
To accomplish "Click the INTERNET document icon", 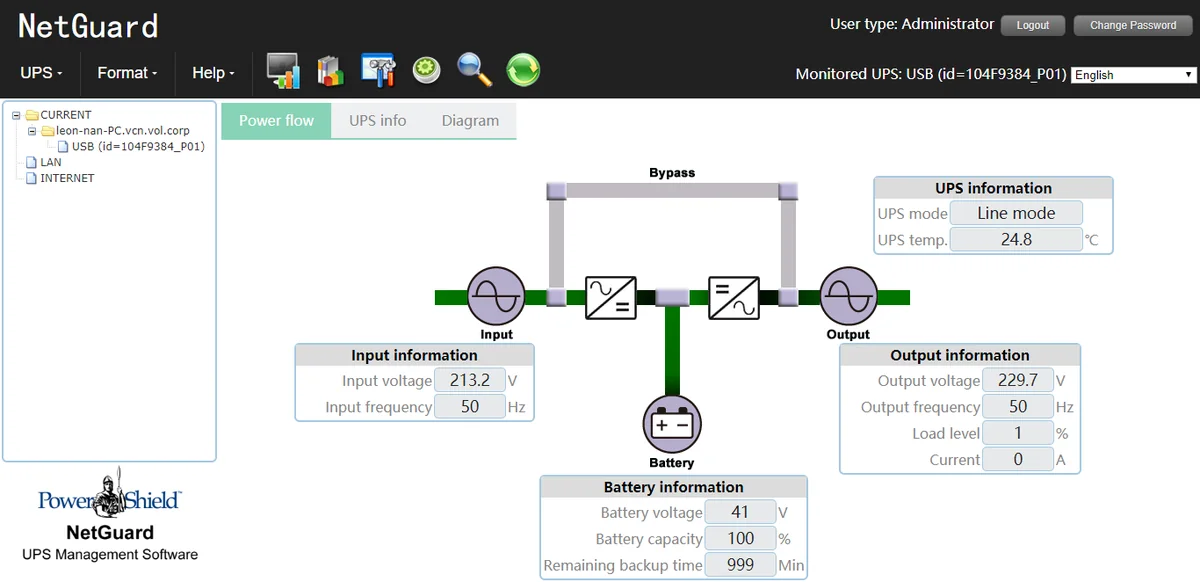I will (x=31, y=178).
